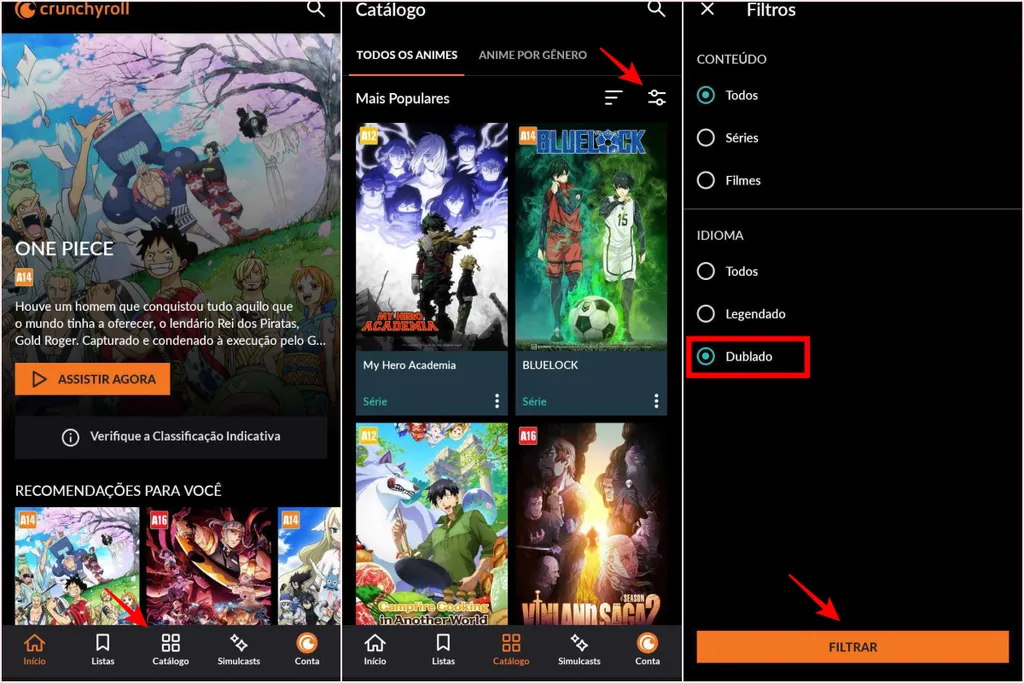This screenshot has width=1024, height=683.
Task: Select Todos under IDIOMA
Action: click(728, 271)
